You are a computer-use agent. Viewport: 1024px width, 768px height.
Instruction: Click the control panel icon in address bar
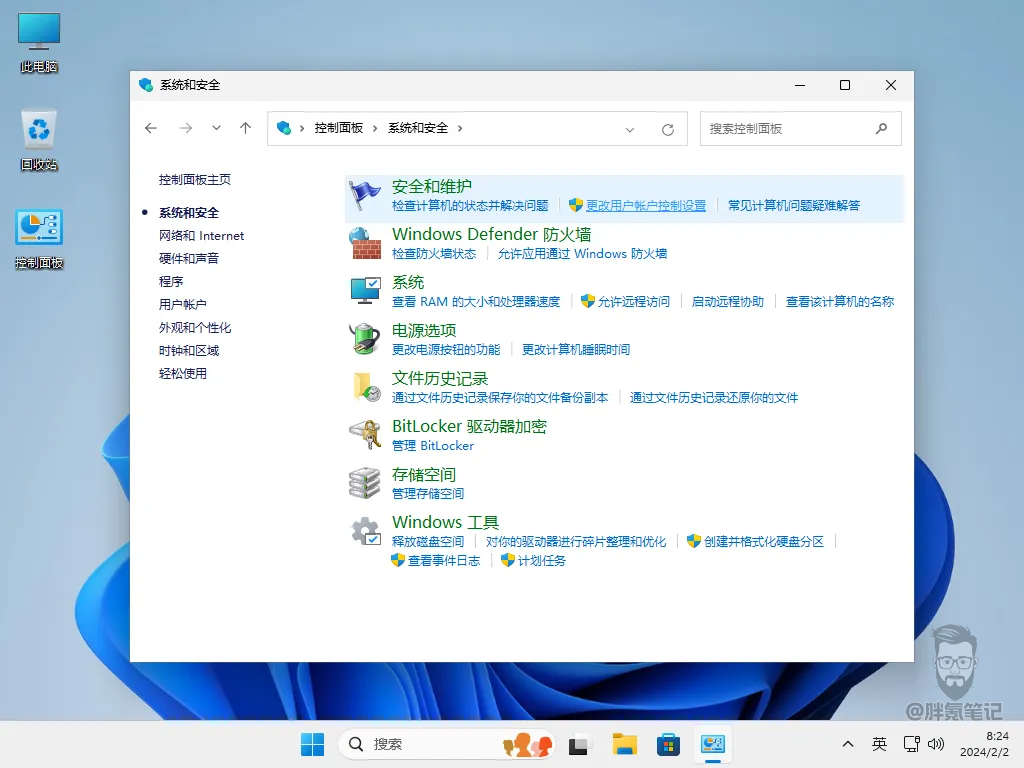pyautogui.click(x=283, y=128)
